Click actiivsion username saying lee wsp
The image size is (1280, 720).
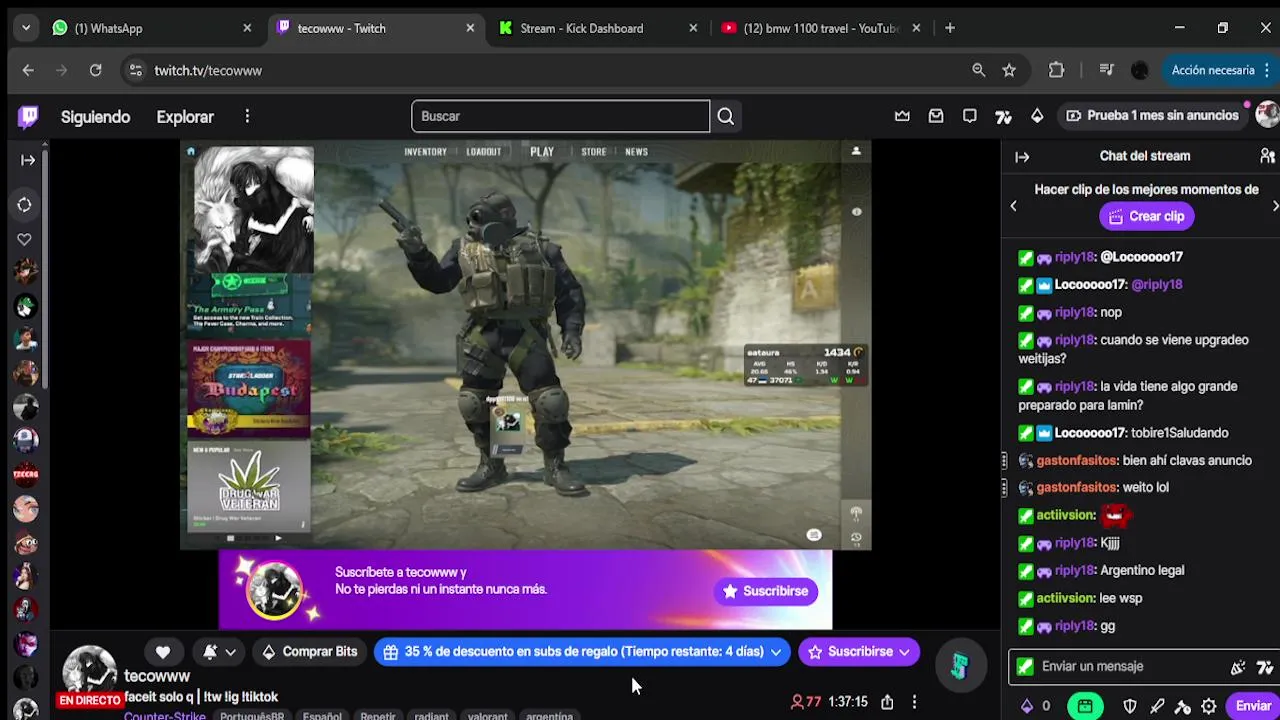1065,598
